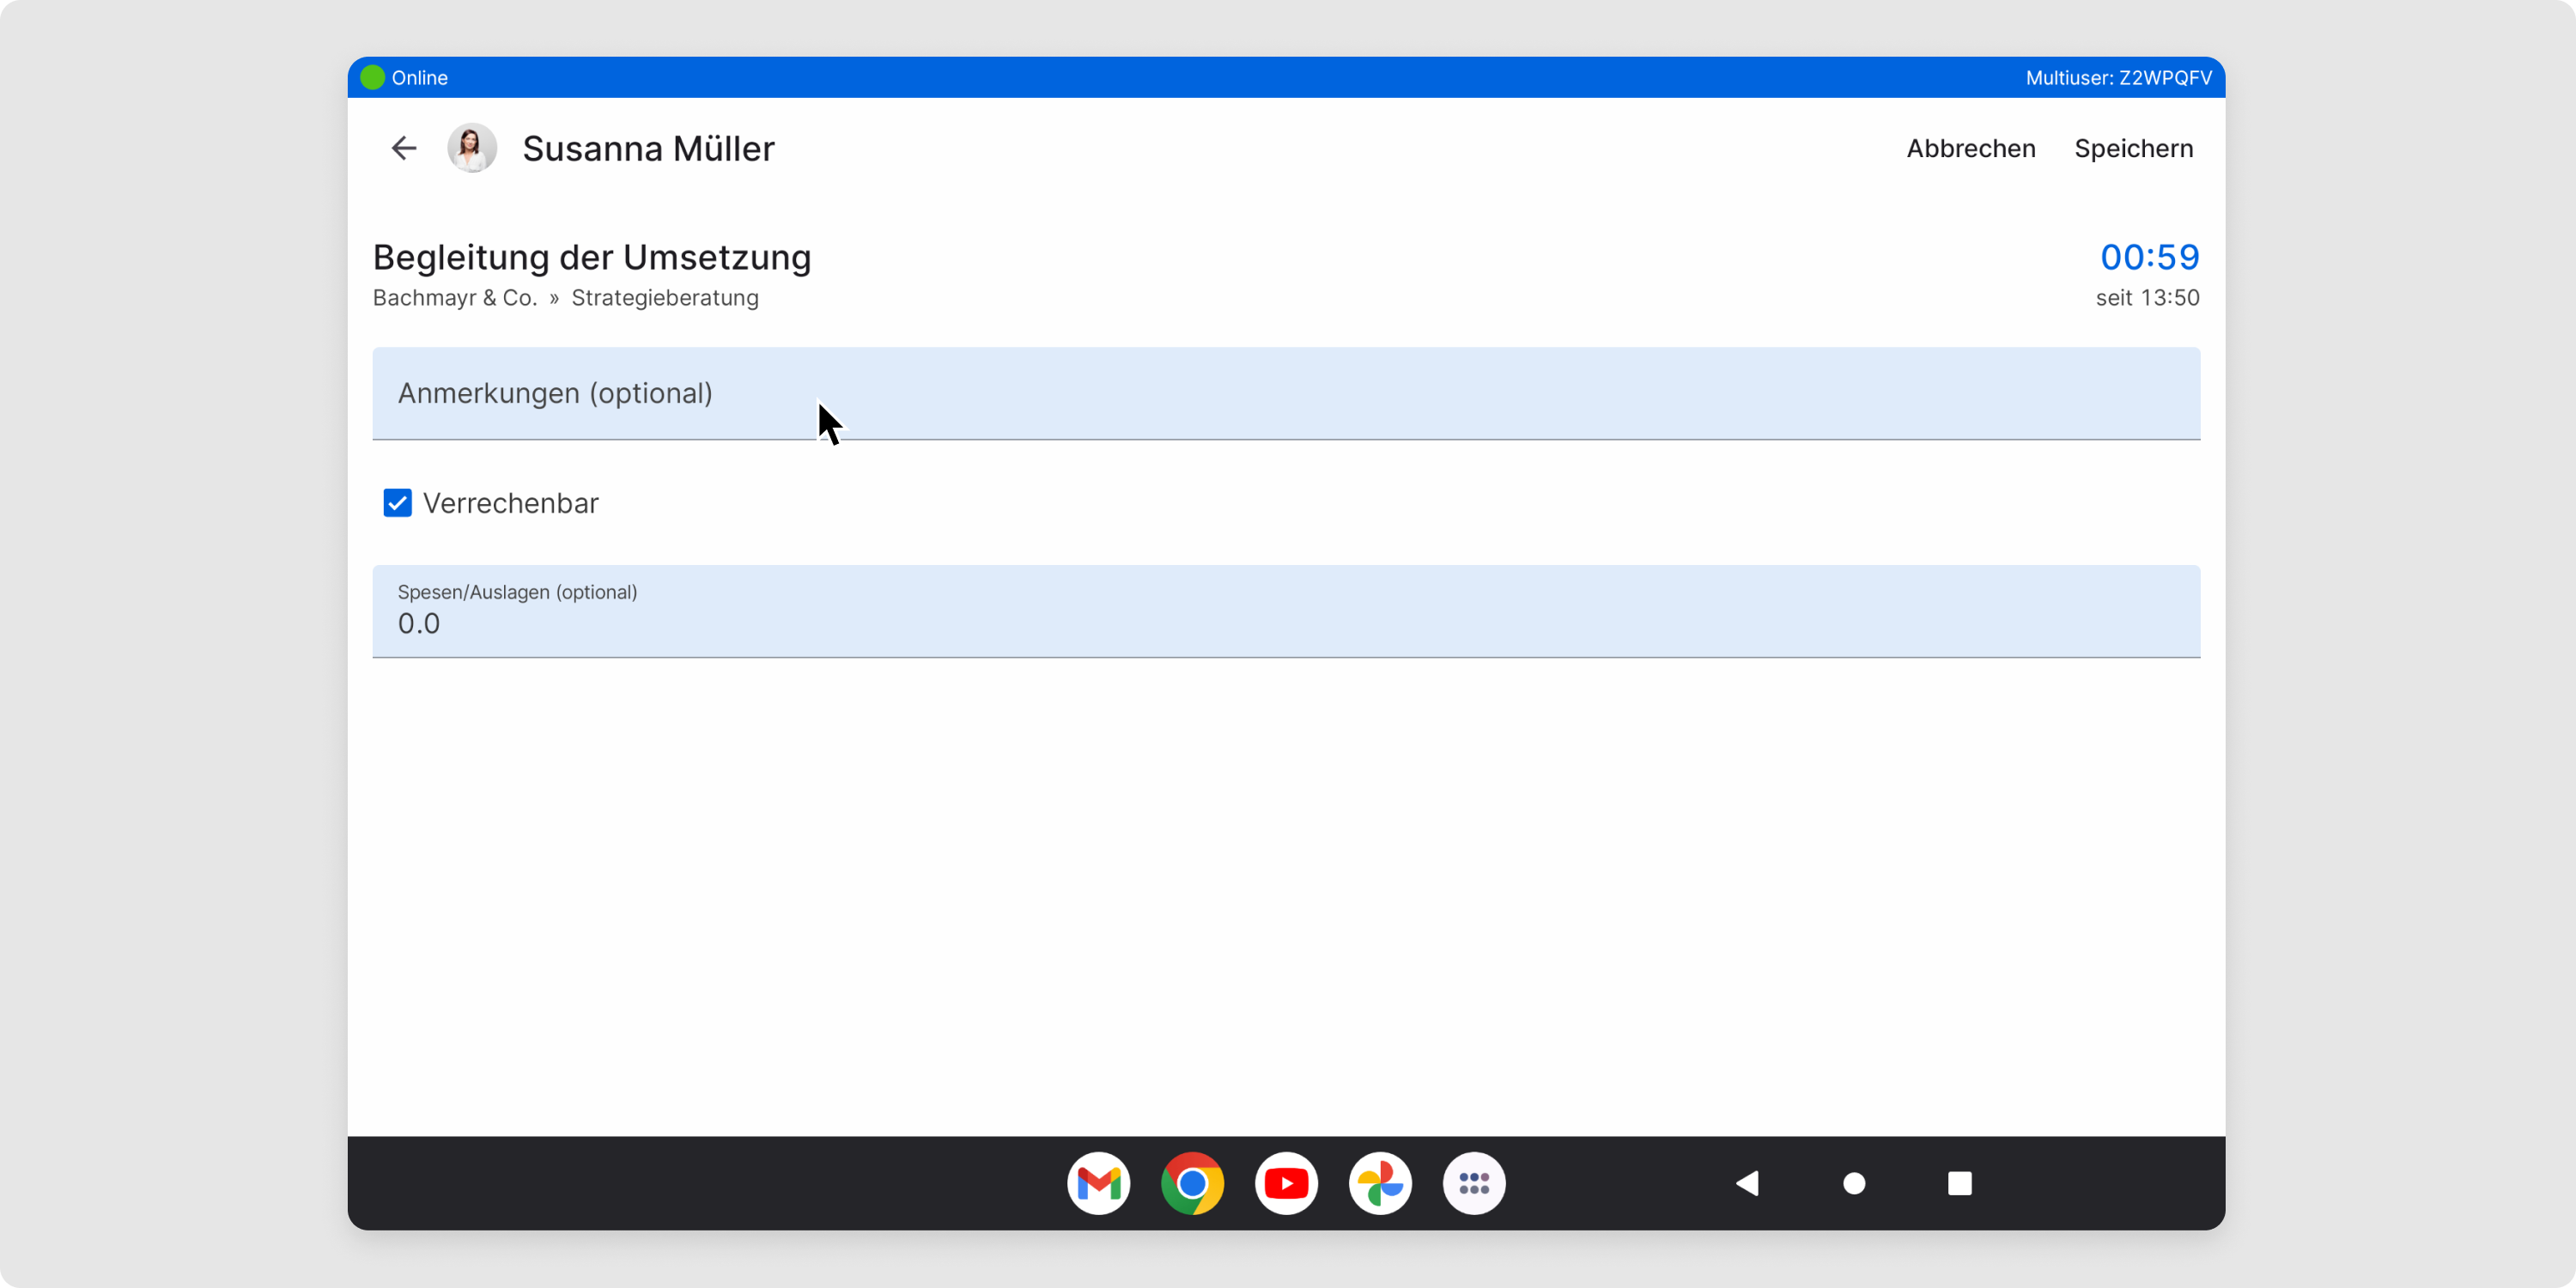Click the Begleitung der Umsetzung title
The image size is (2576, 1288).
tap(592, 257)
